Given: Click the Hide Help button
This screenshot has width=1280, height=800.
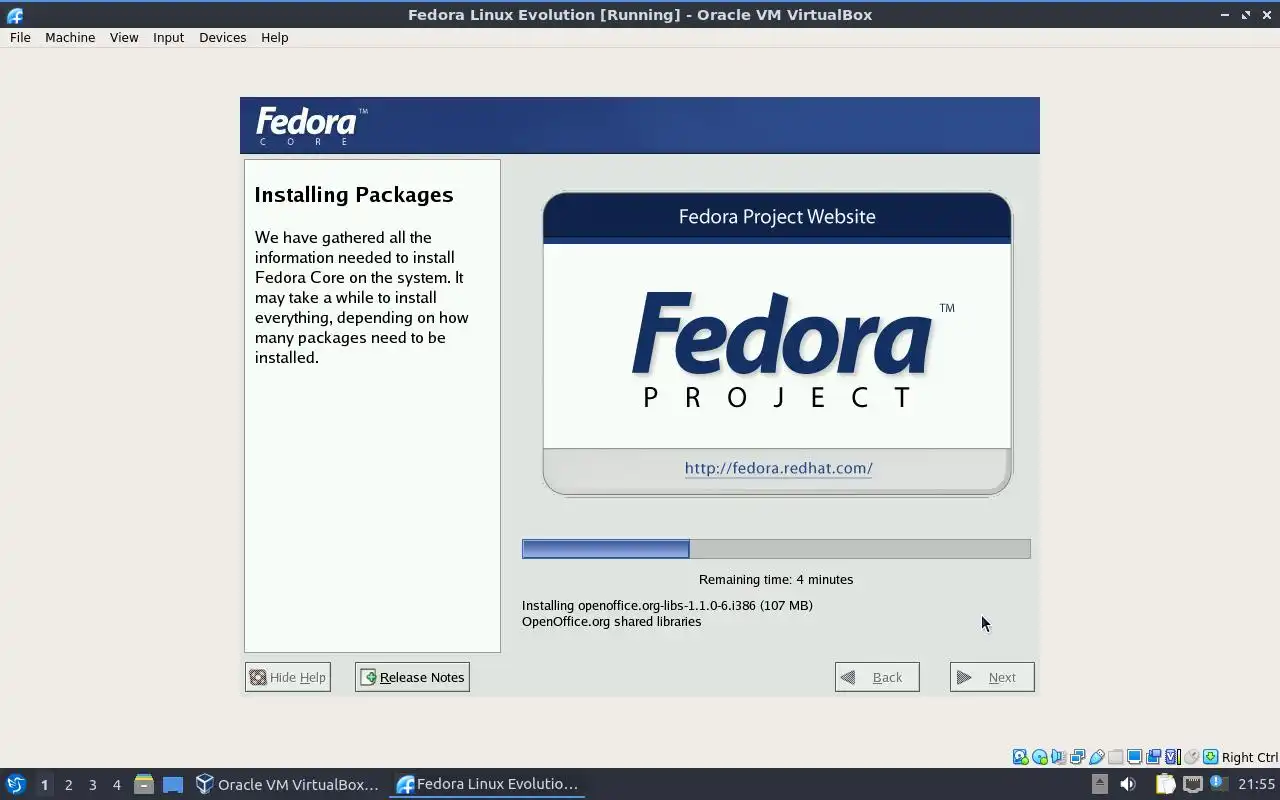Looking at the screenshot, I should click(x=288, y=677).
